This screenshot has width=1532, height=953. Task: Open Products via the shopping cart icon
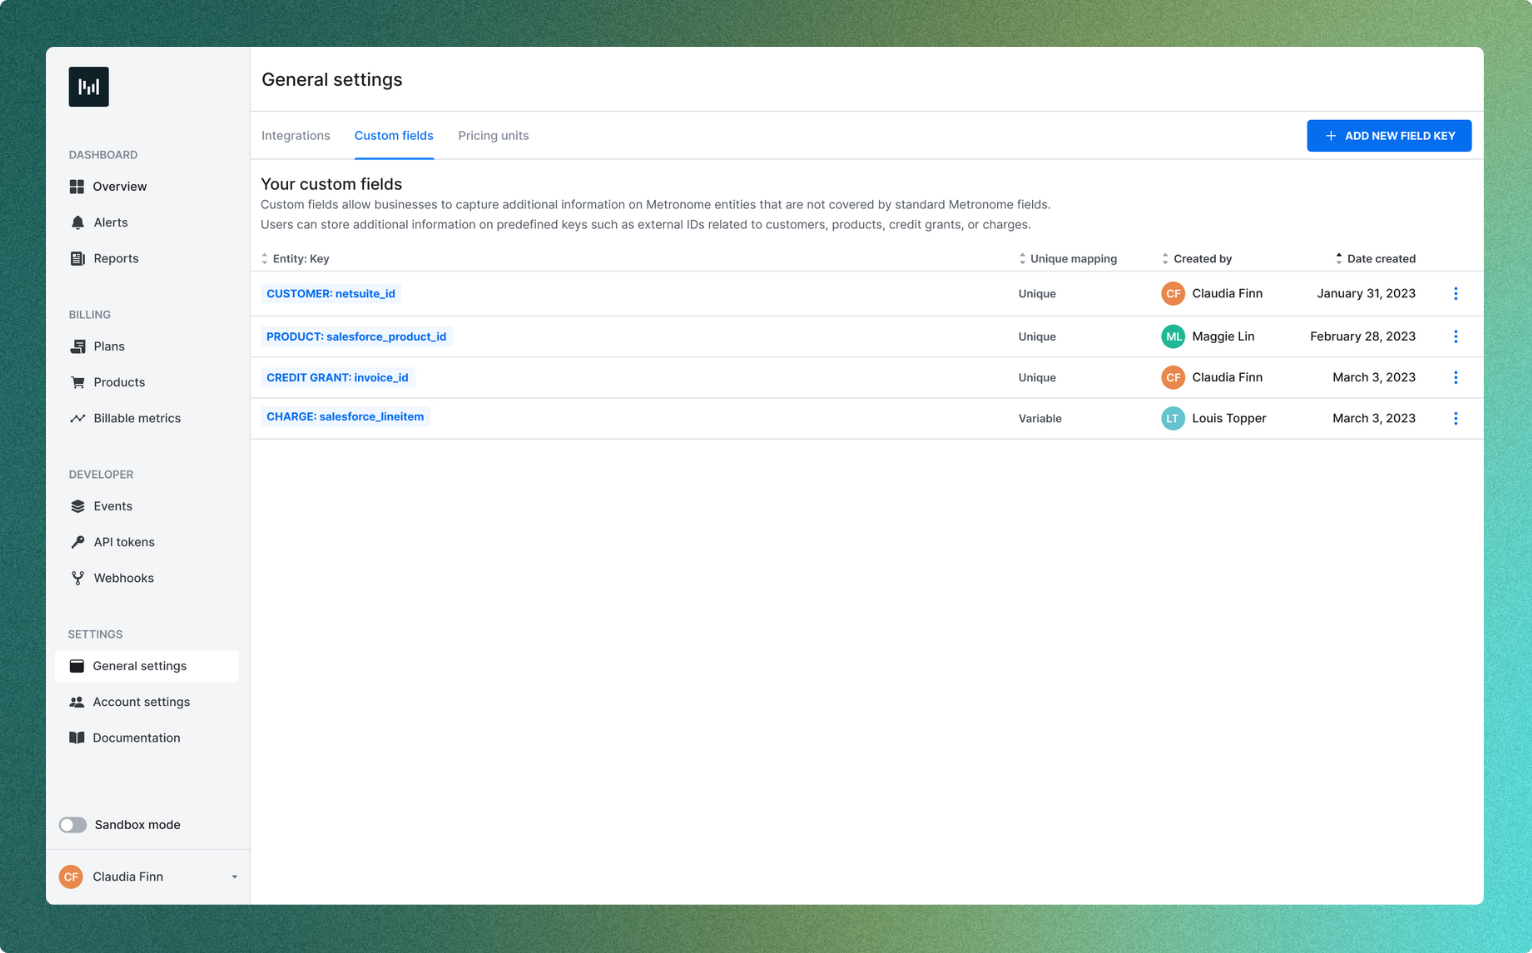tap(78, 382)
